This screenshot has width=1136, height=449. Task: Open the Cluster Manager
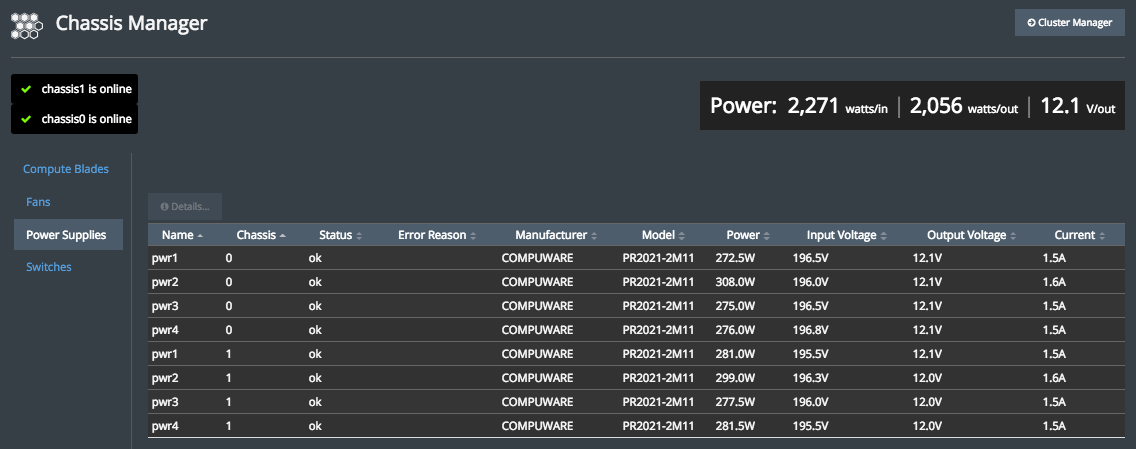1069,22
